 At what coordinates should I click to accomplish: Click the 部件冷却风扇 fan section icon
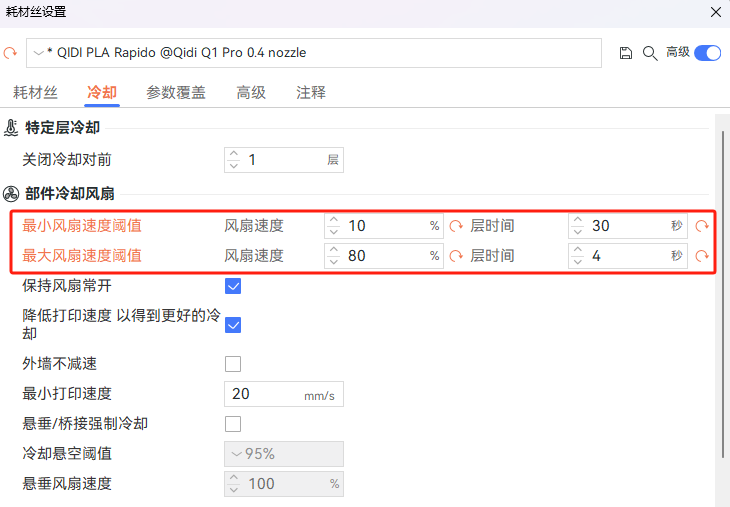tap(12, 194)
